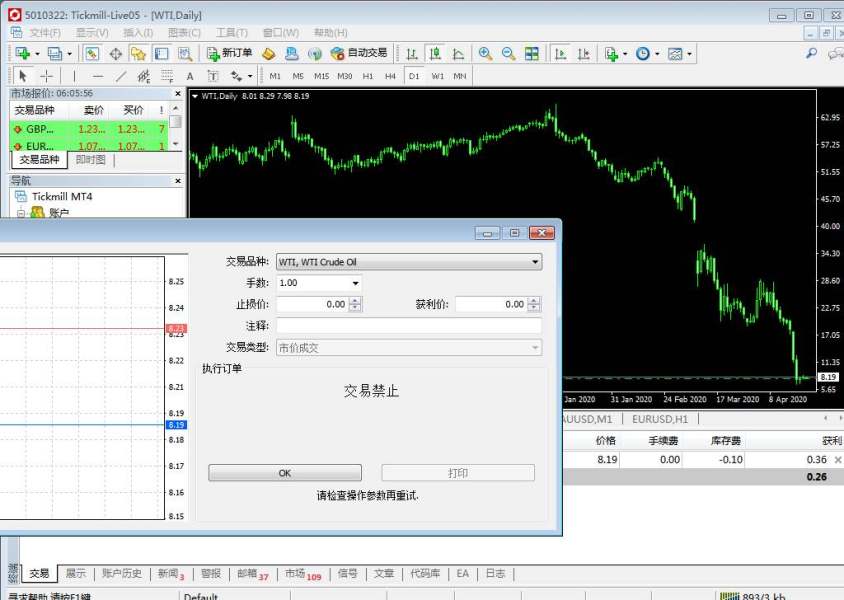This screenshot has width=844, height=600.
Task: Select the horizontal line drawing tool
Action: (x=97, y=76)
